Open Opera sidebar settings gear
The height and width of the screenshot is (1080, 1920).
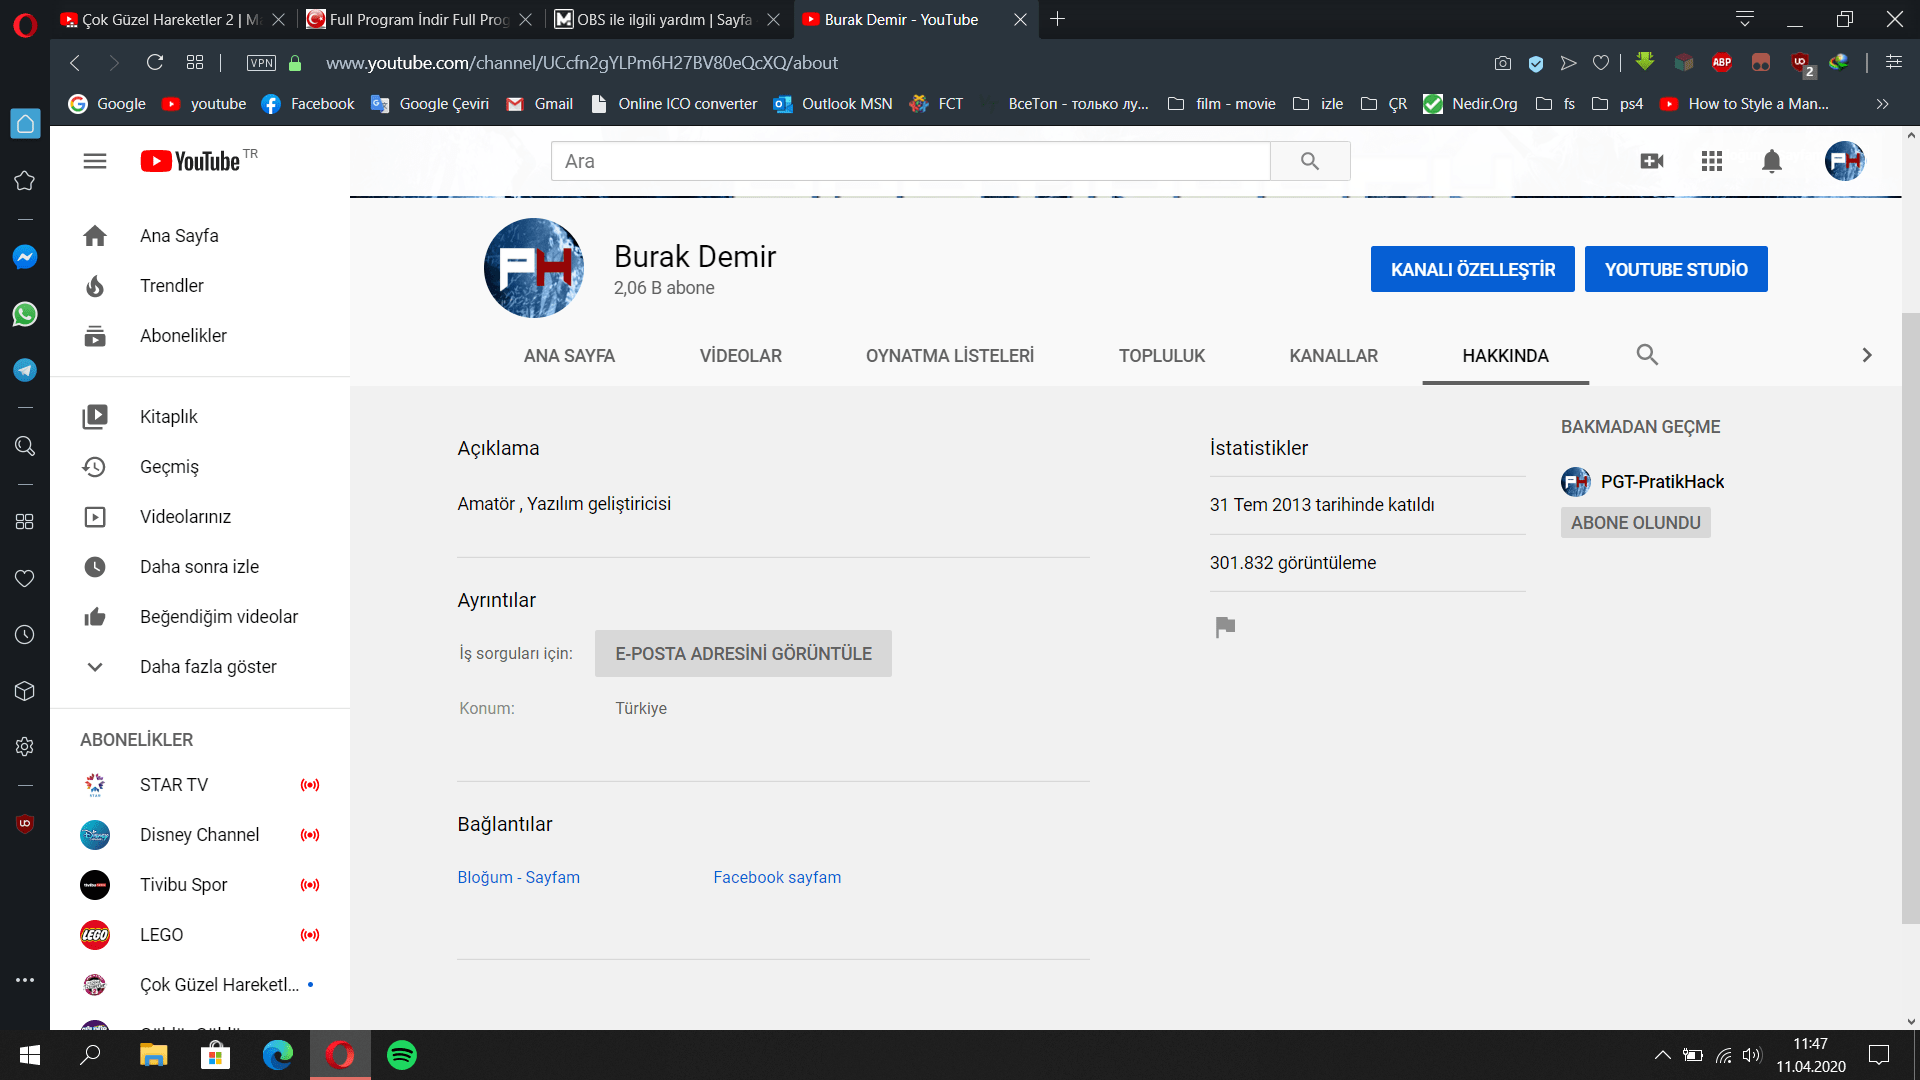25,747
